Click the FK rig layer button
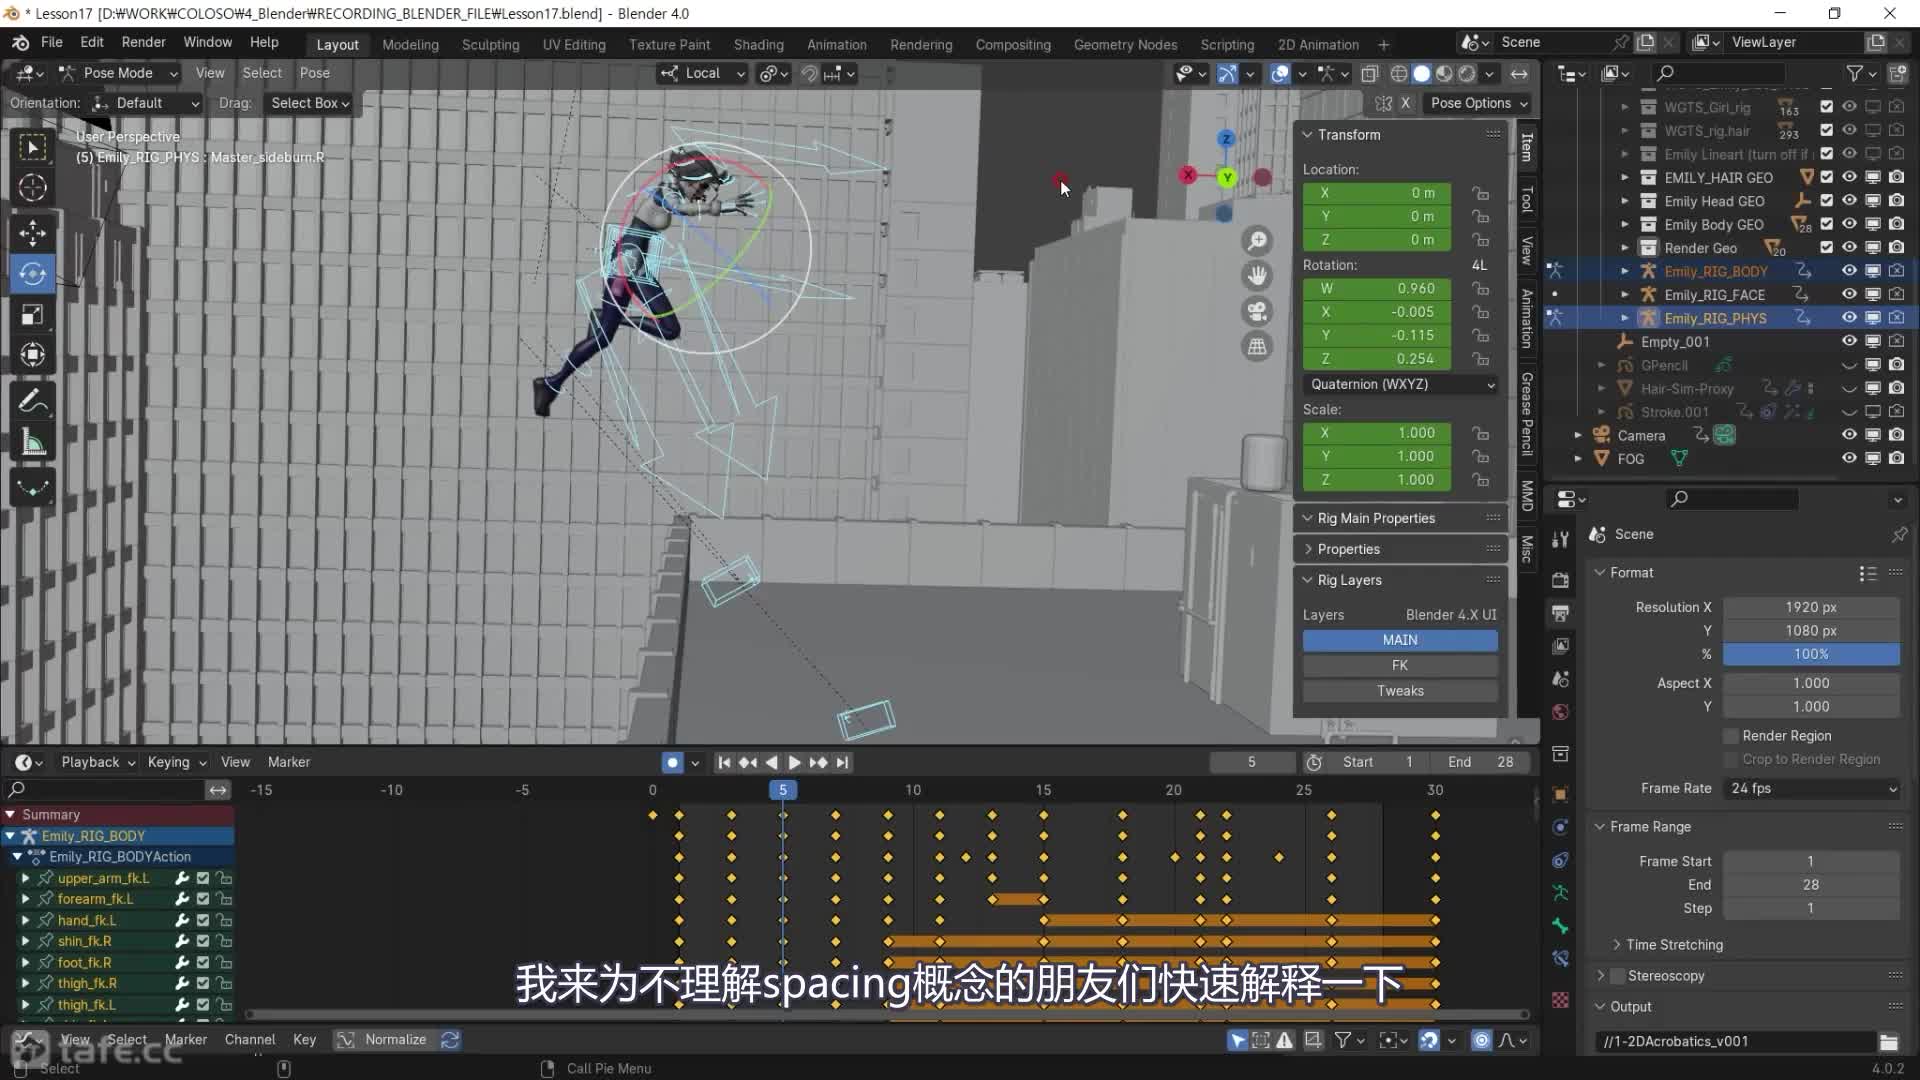 [x=1399, y=665]
